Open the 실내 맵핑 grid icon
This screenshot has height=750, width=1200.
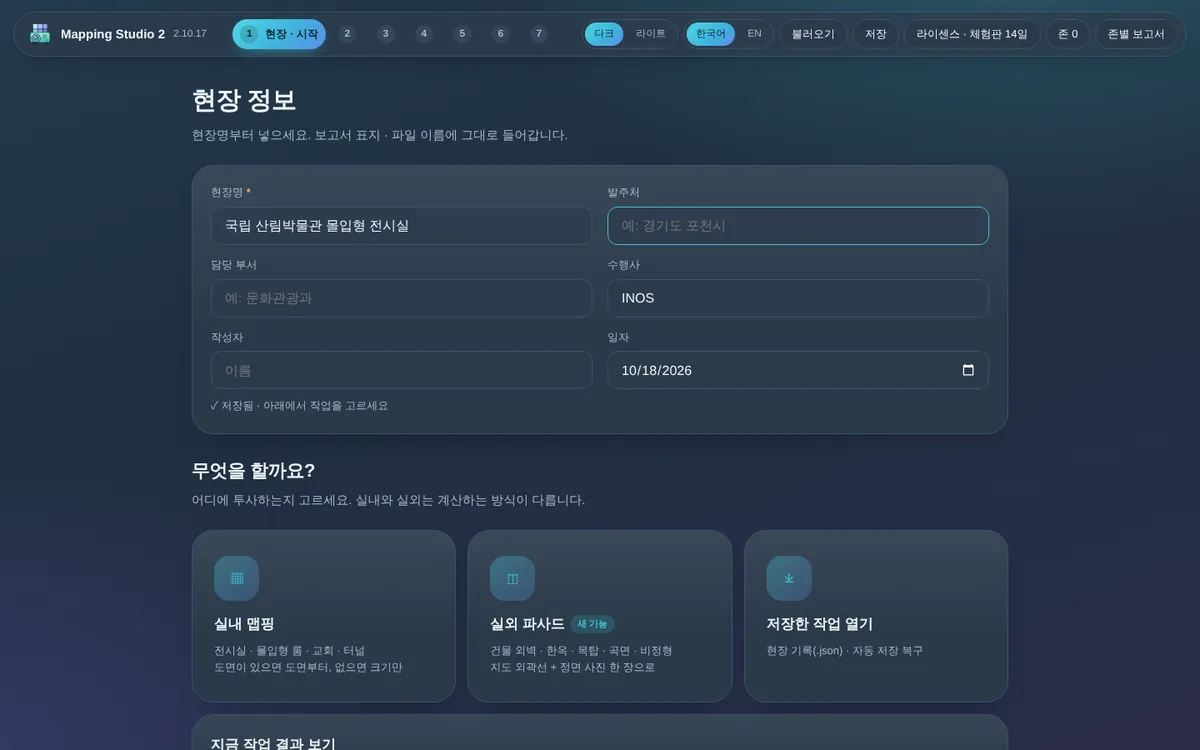(236, 578)
